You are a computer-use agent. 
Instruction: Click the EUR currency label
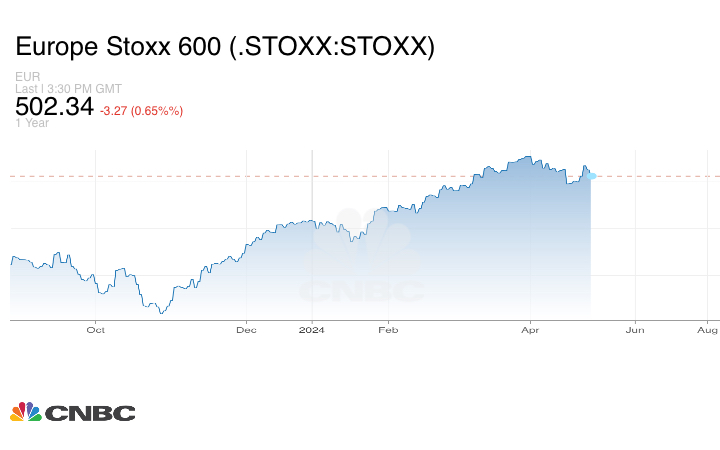point(26,77)
